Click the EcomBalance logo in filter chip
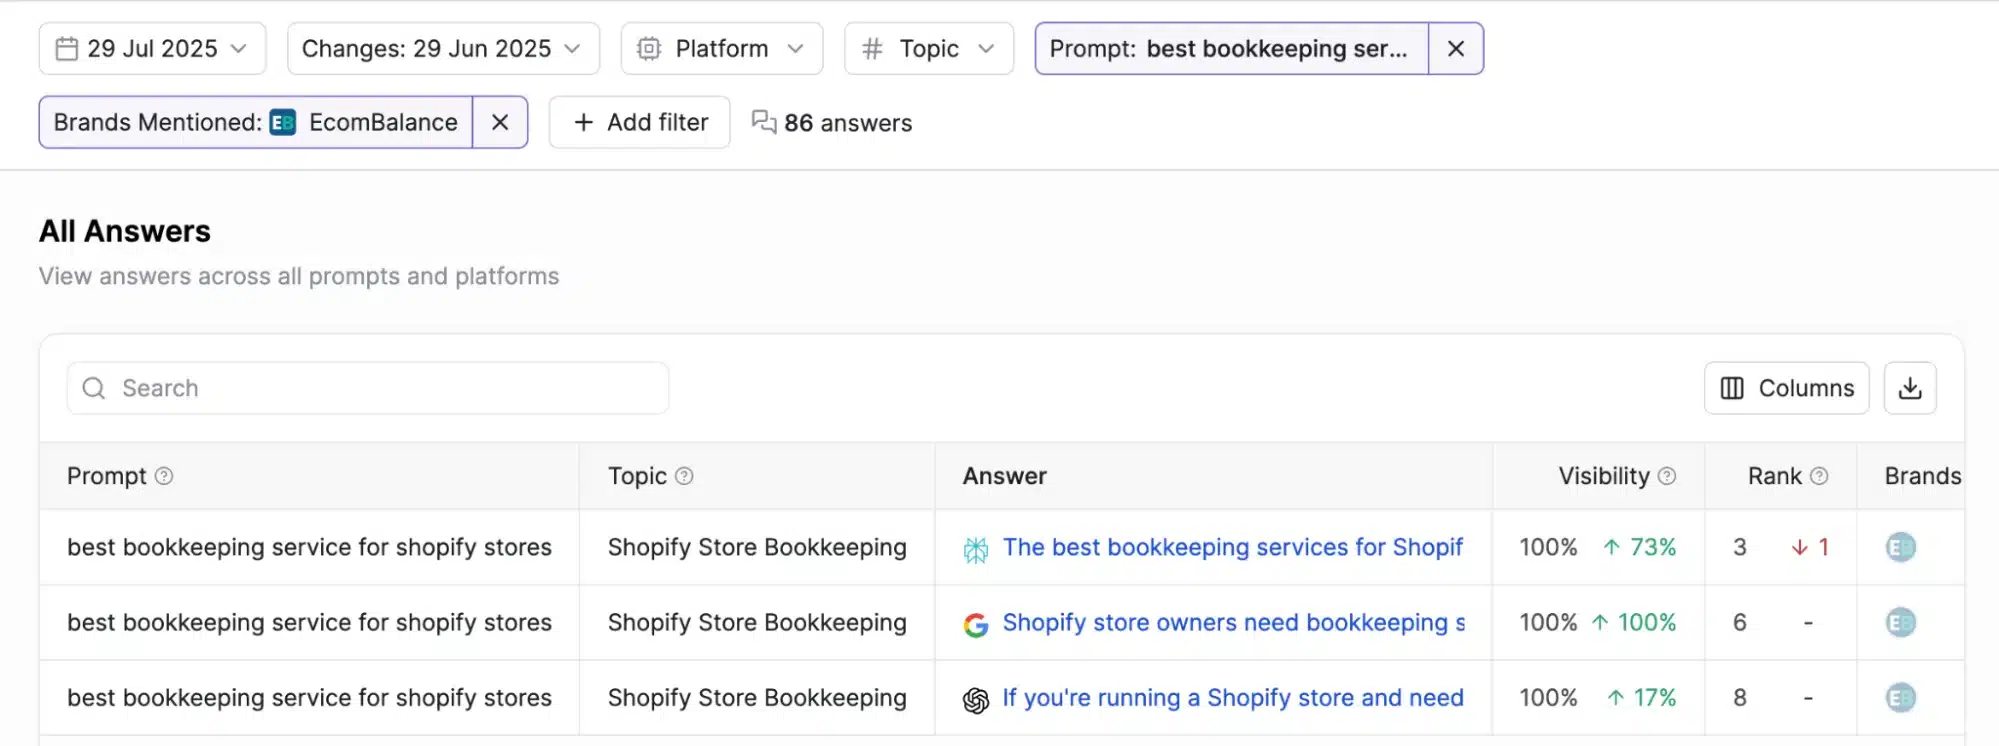The width and height of the screenshot is (1999, 746). pyautogui.click(x=283, y=122)
